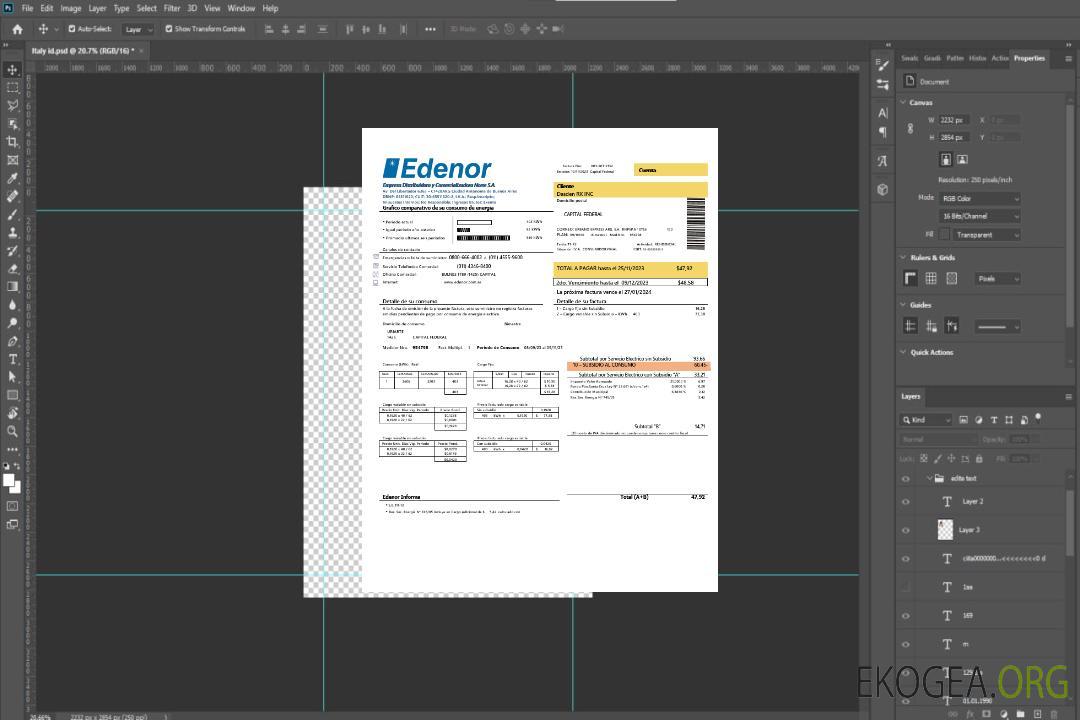The image size is (1080, 720).
Task: Toggle the Auto-Select checkbox
Action: coord(72,29)
